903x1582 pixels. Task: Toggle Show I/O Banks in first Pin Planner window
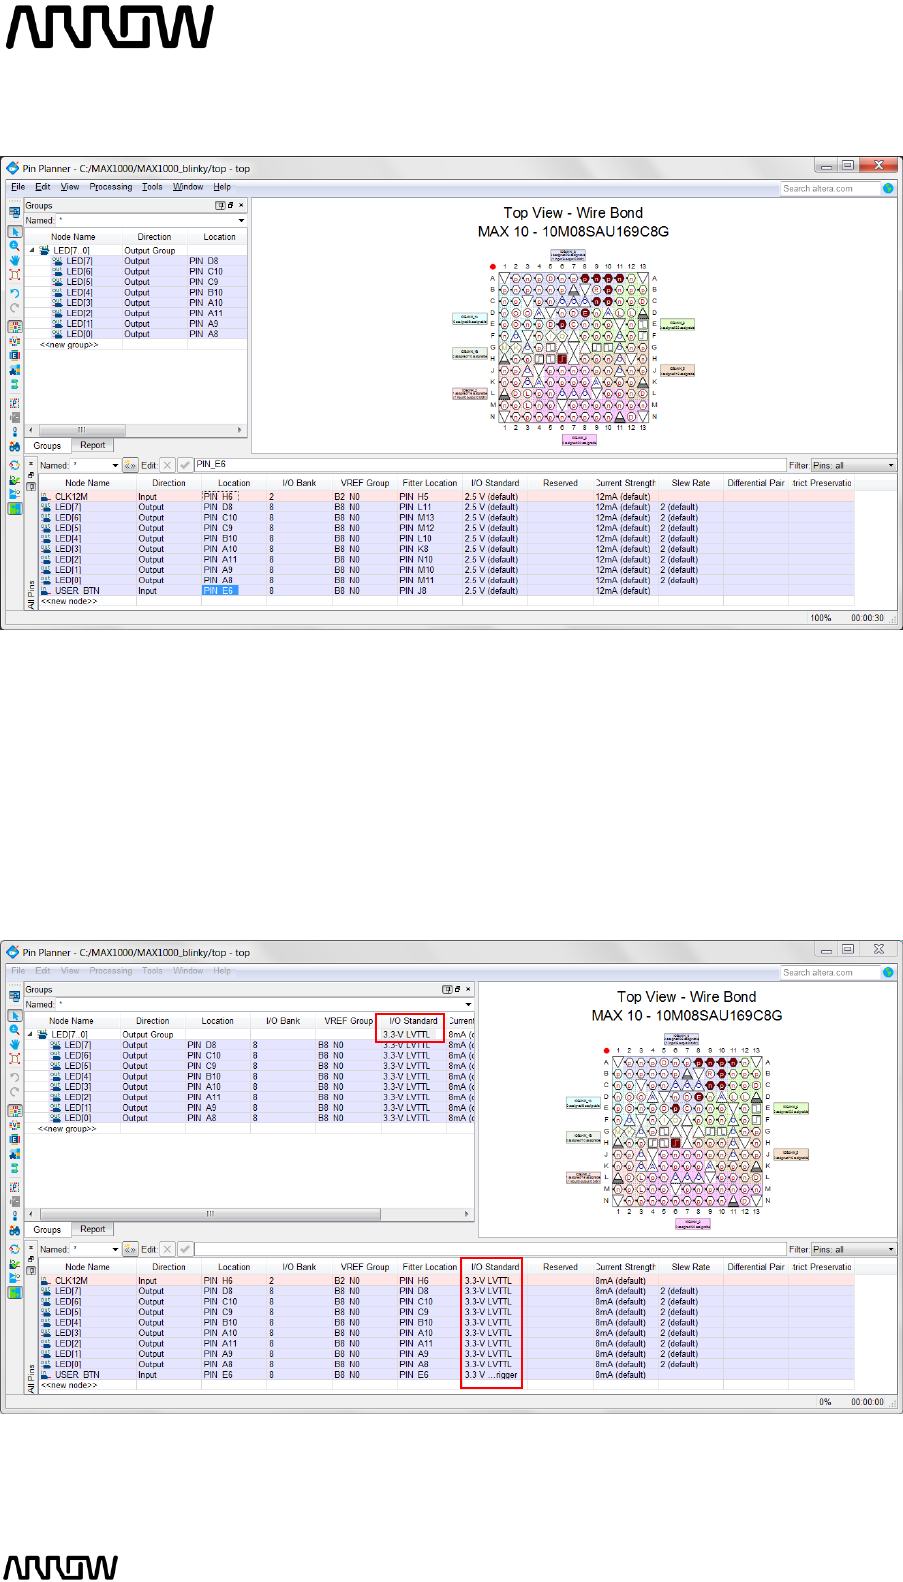tap(14, 326)
